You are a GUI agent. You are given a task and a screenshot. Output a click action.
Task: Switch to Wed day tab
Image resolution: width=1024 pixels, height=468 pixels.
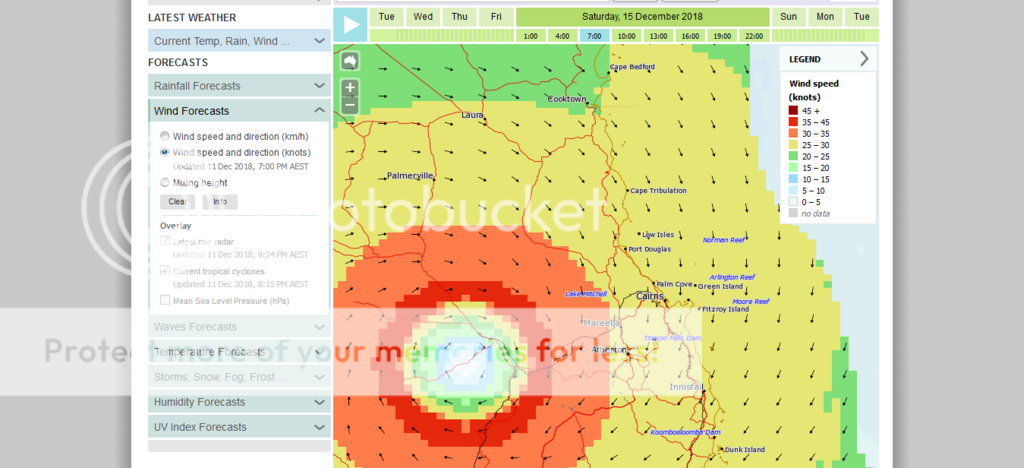(423, 17)
